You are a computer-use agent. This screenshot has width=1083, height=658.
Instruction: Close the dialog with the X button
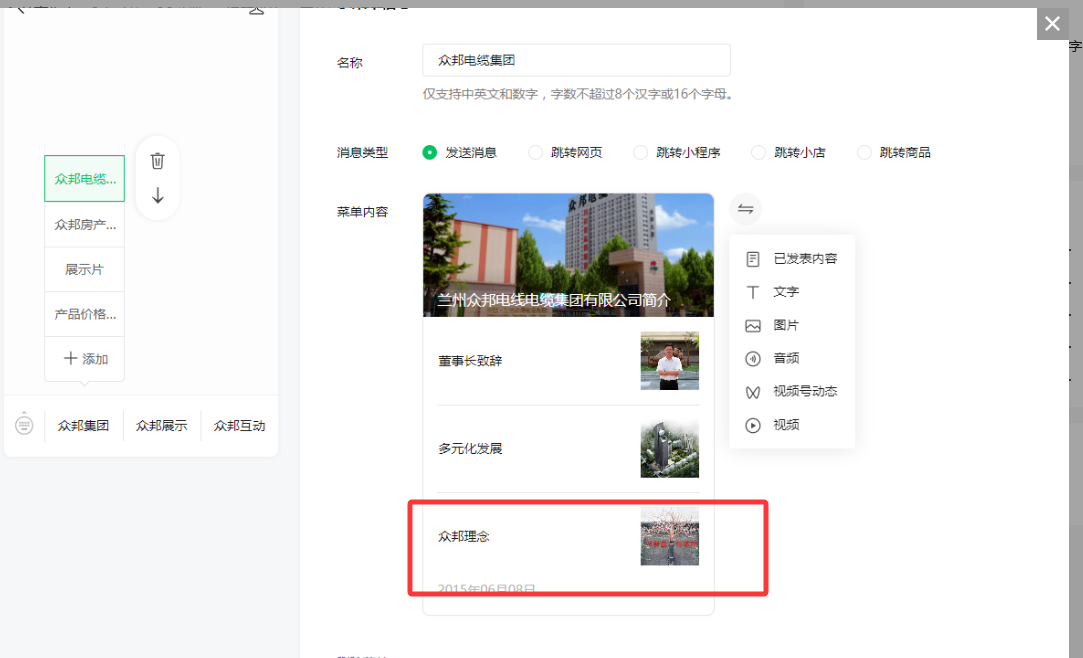[1053, 23]
